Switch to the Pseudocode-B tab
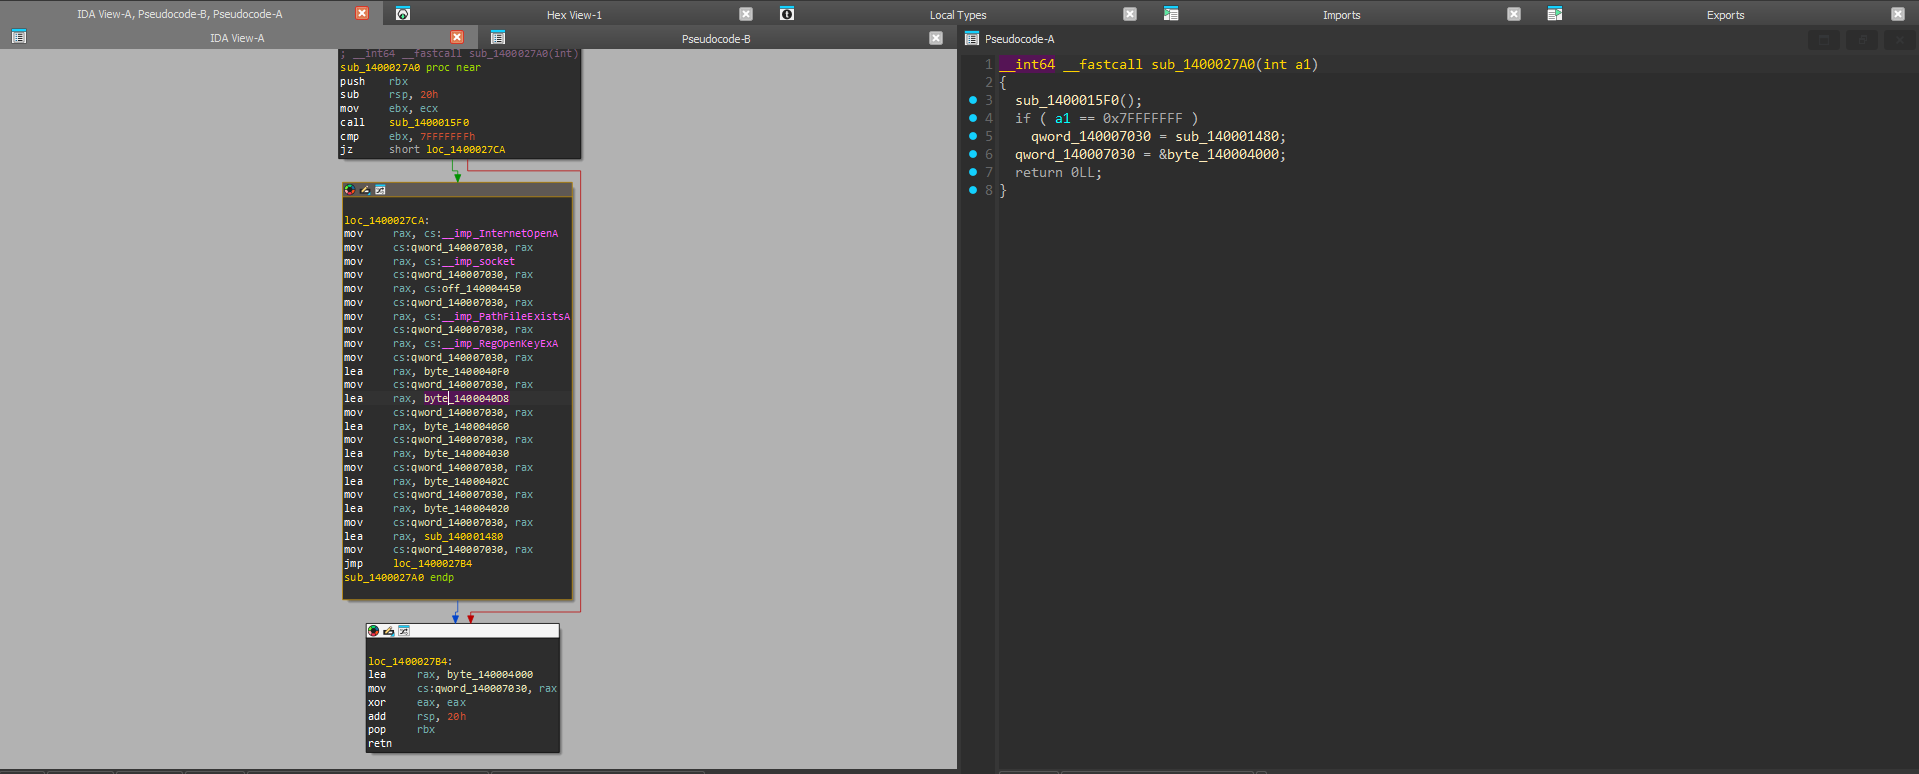The image size is (1919, 774). pyautogui.click(x=716, y=39)
